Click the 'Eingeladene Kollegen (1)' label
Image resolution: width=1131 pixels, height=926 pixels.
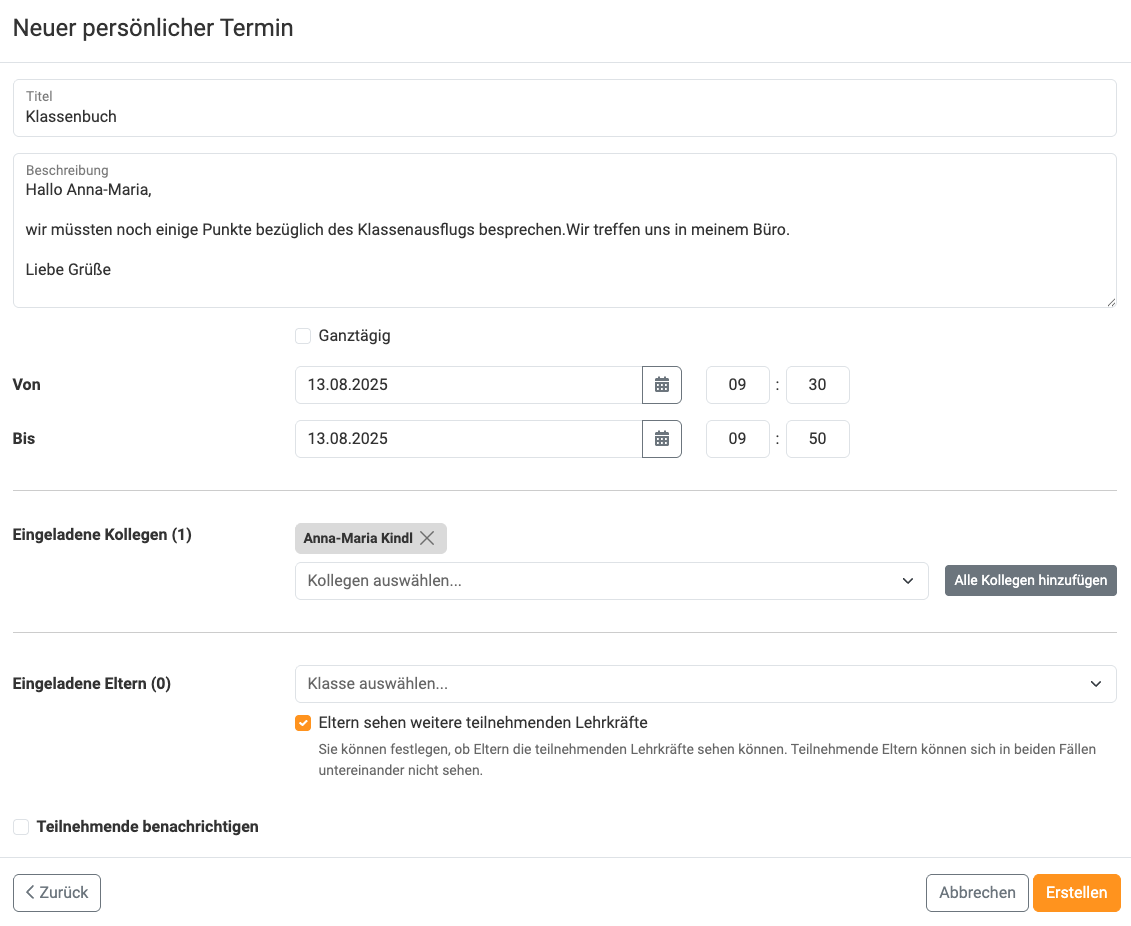click(102, 535)
